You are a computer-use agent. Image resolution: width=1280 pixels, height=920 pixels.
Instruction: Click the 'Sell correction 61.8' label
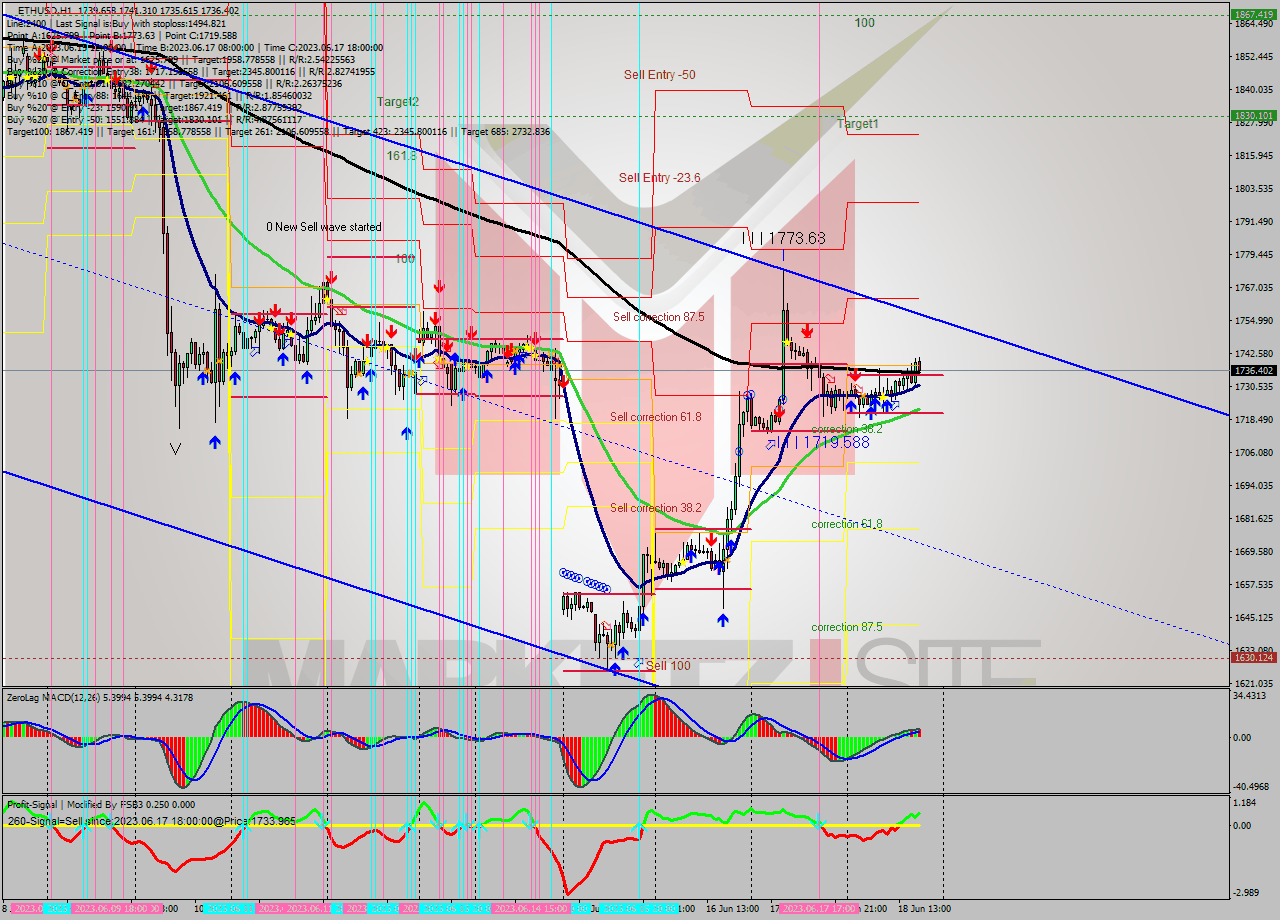tap(656, 417)
